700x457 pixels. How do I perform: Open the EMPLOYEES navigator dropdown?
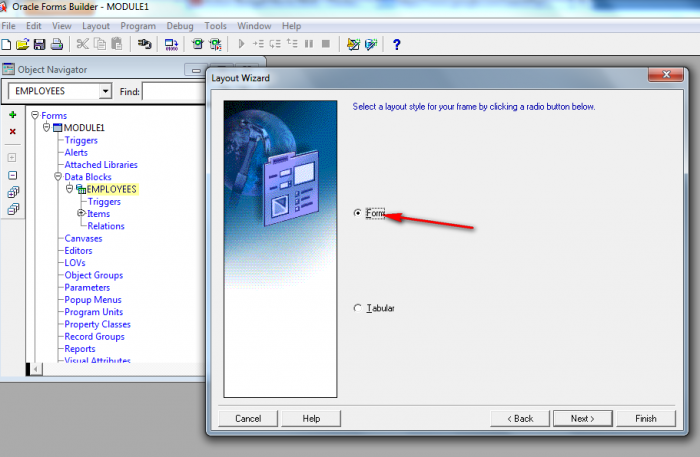105,91
